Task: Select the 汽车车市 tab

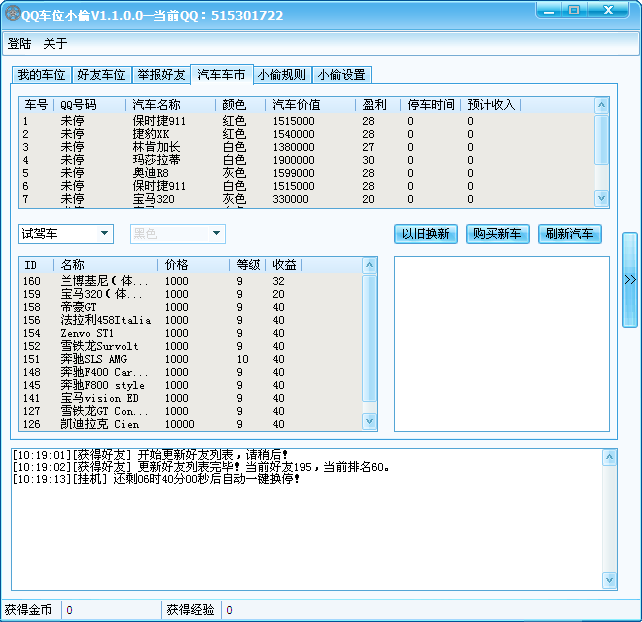Action: point(222,75)
